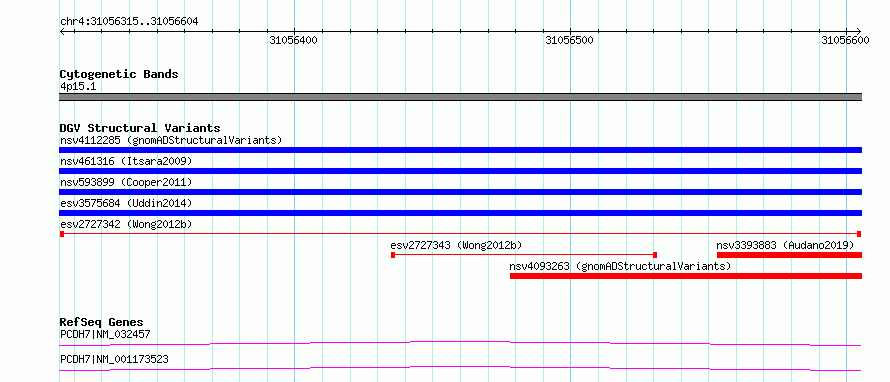Click the left arrowhead of the coordinate ruler
The image size is (890, 382).
tap(63, 31)
